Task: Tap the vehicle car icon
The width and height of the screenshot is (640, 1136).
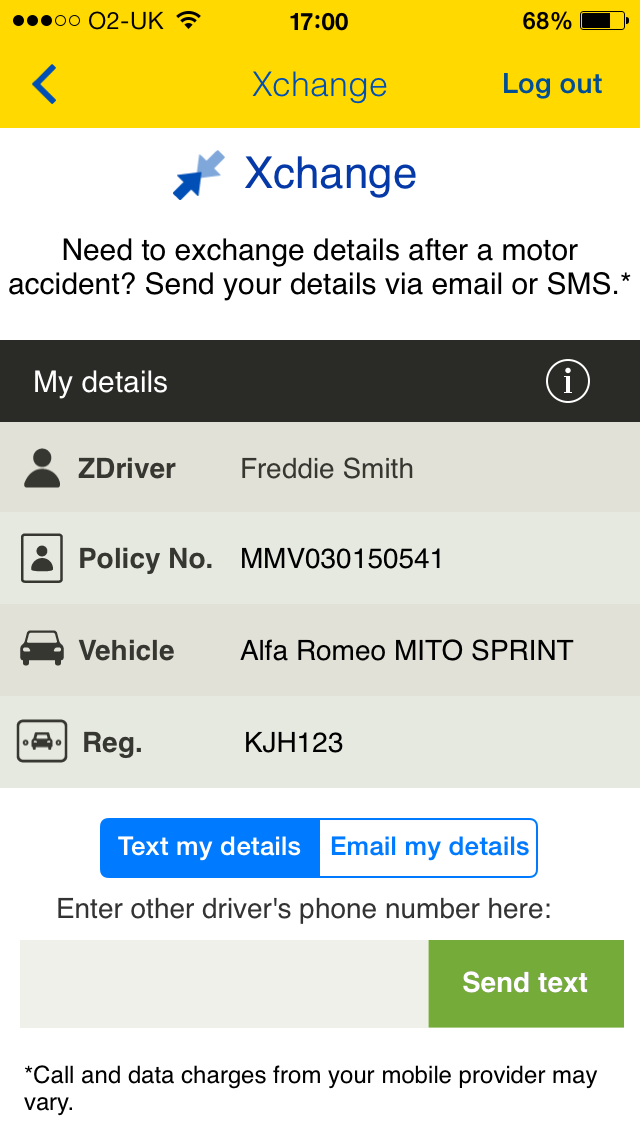Action: pos(42,650)
